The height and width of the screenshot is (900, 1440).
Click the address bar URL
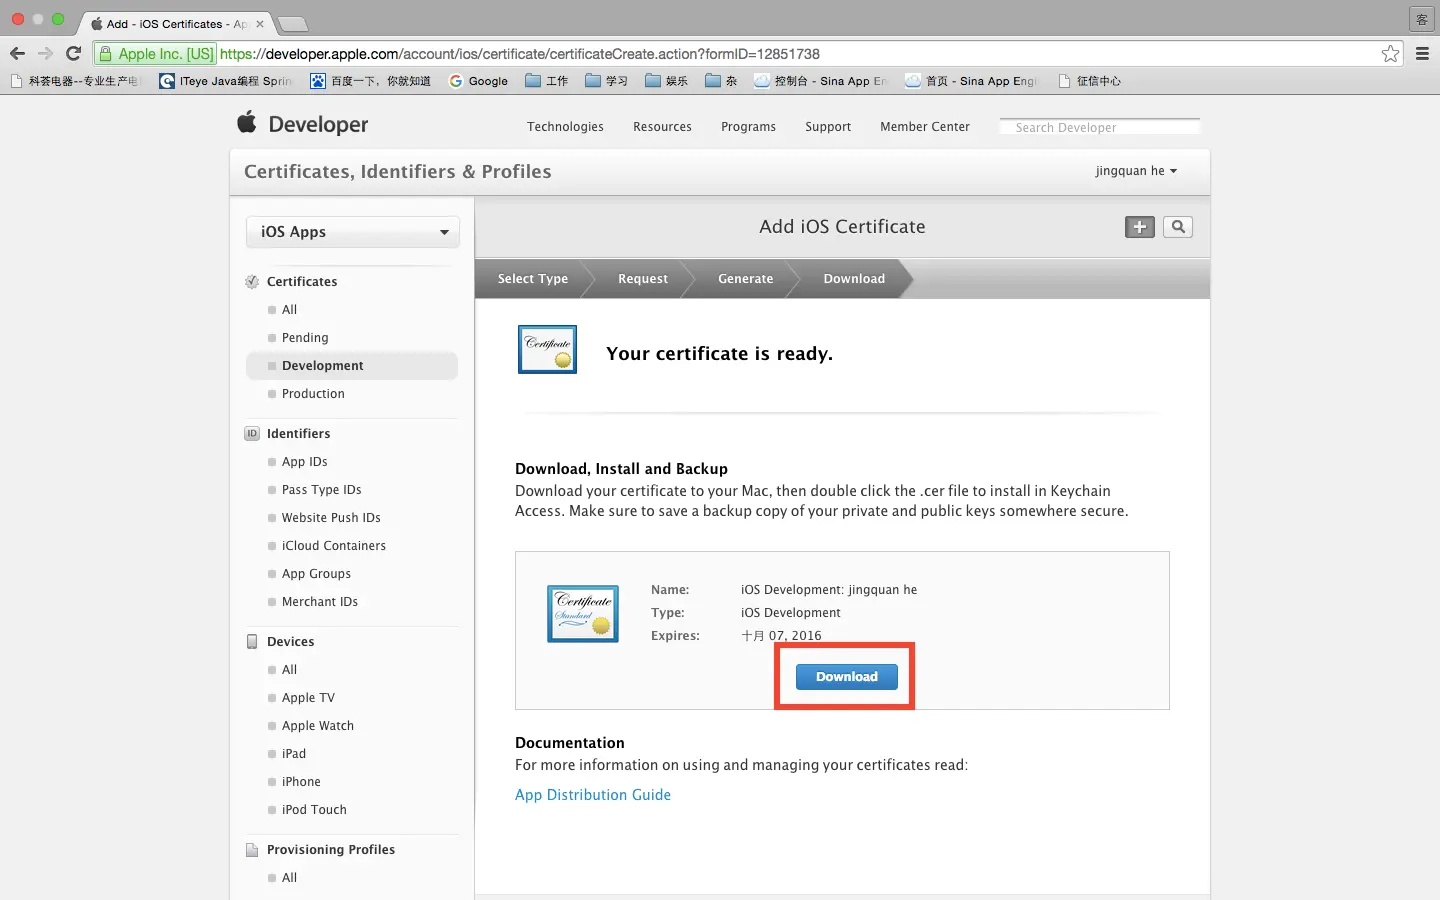[520, 54]
